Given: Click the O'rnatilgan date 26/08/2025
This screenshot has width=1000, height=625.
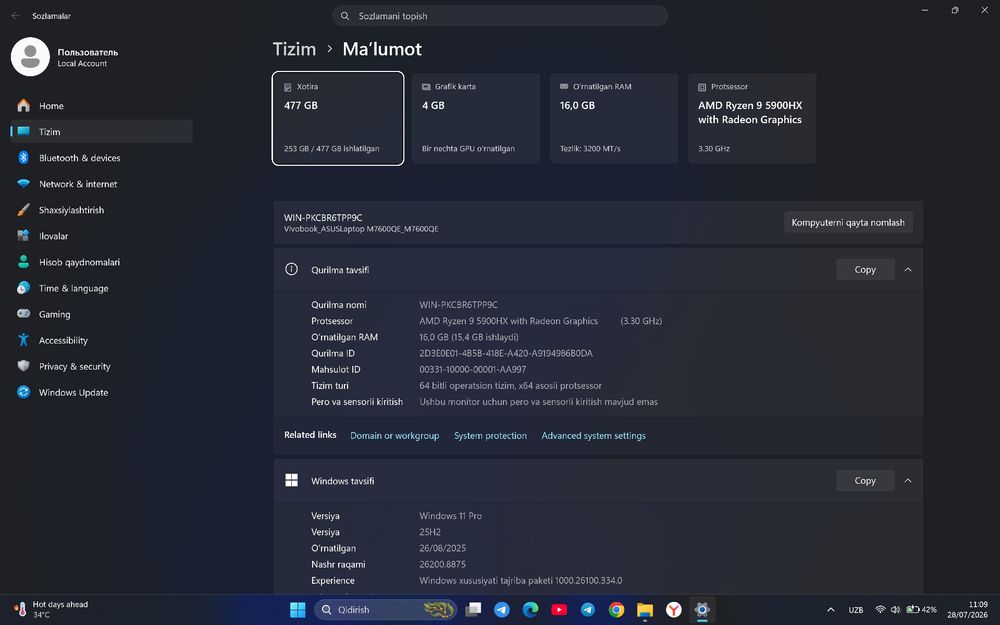Looking at the screenshot, I should tap(443, 548).
